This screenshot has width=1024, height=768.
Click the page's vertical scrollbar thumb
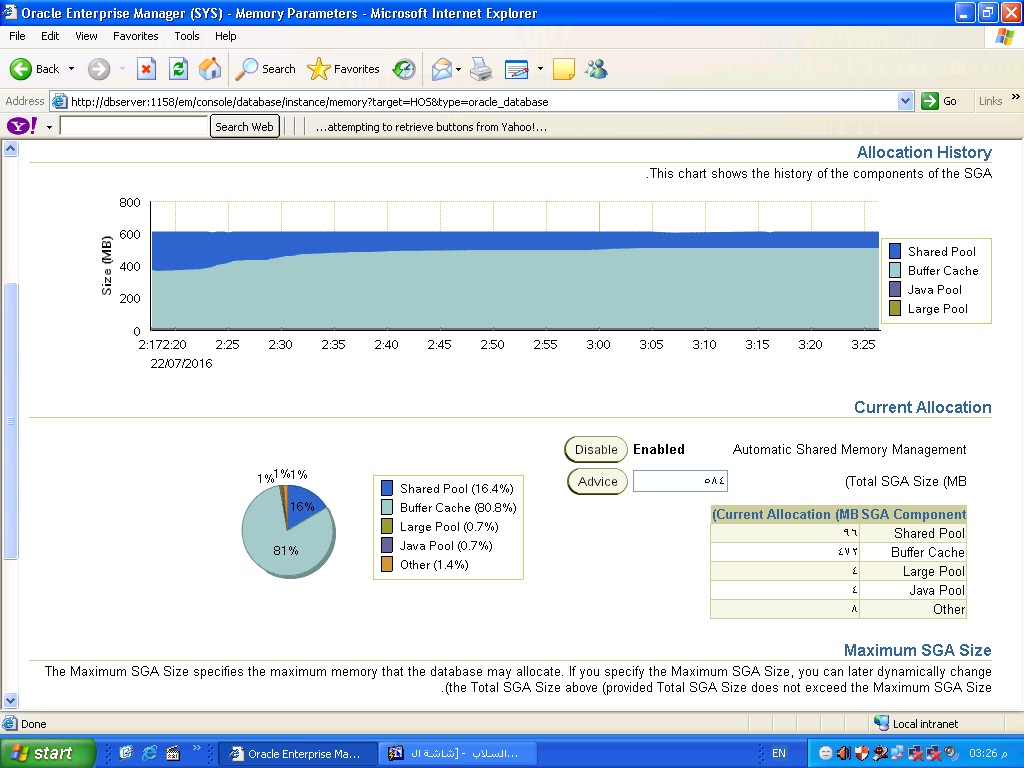click(x=11, y=420)
